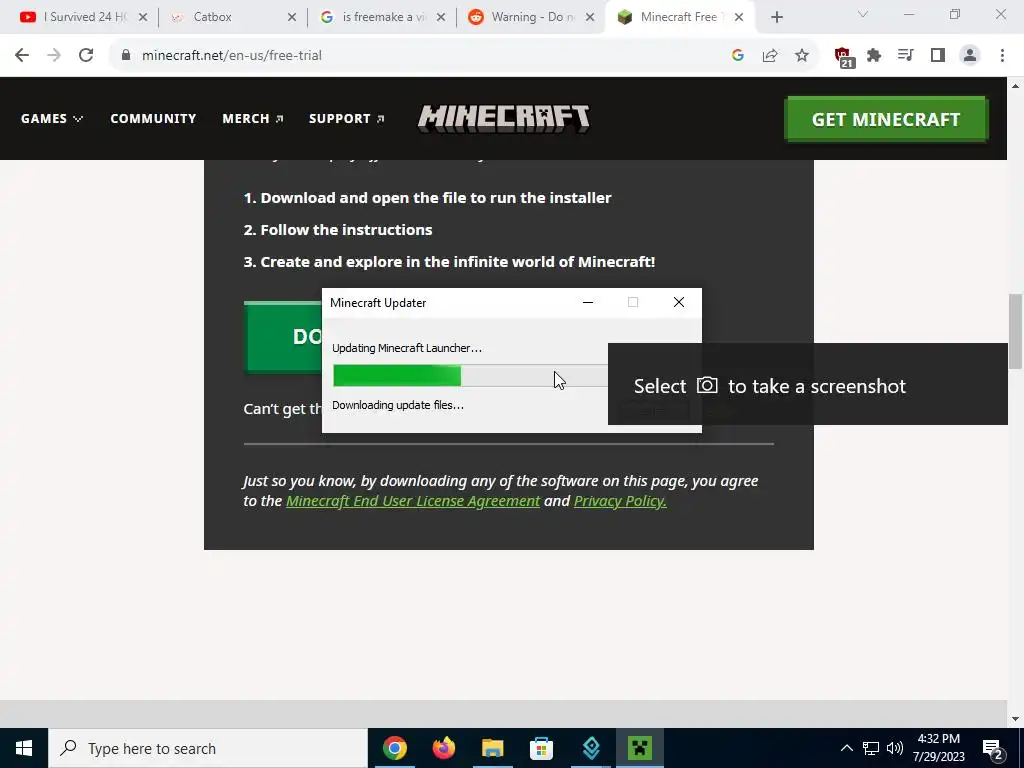Open the volume tray icon
1024x768 pixels.
click(x=895, y=748)
